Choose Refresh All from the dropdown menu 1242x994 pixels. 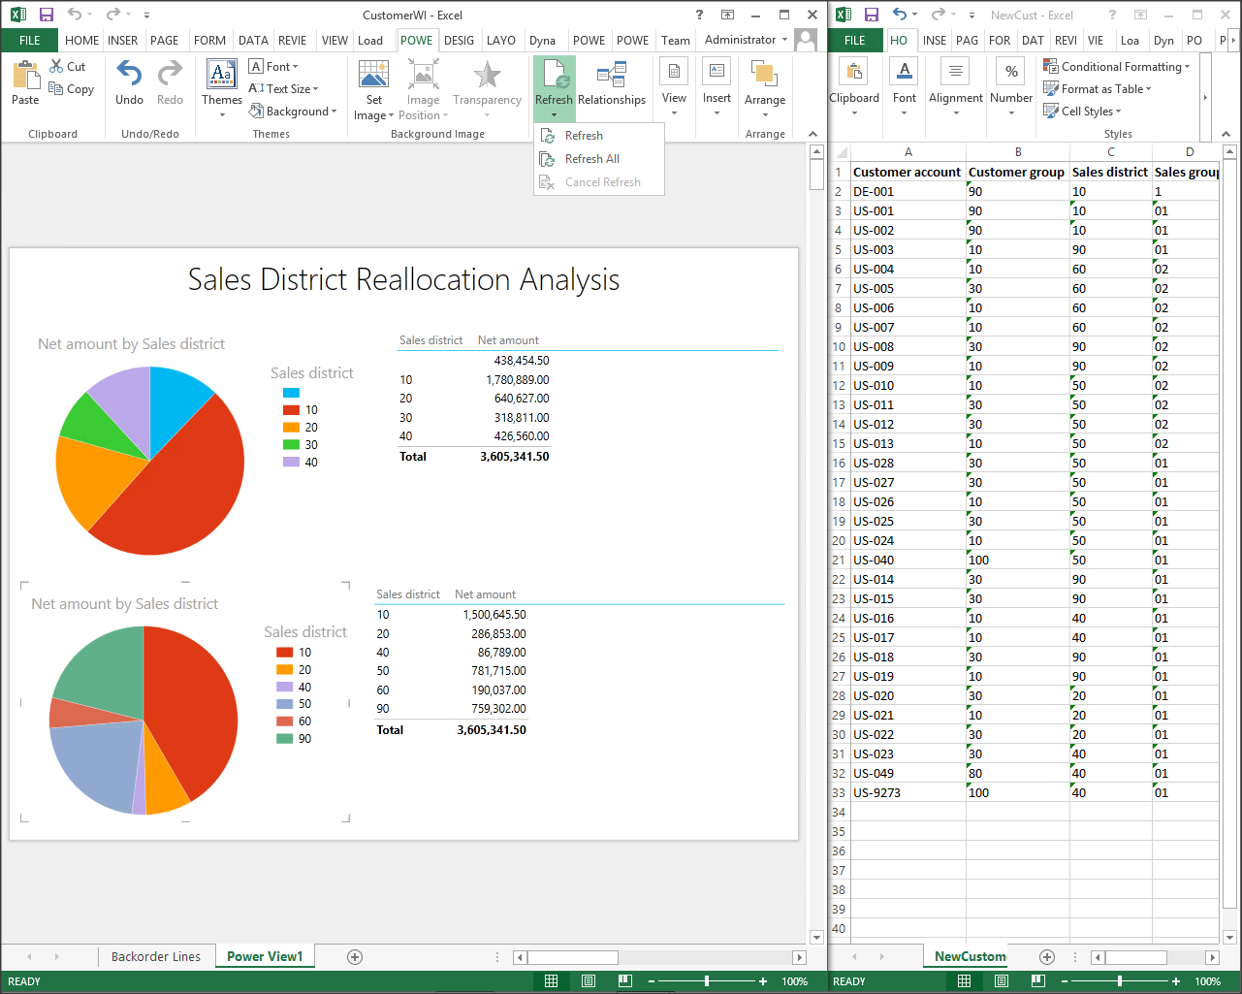[591, 159]
